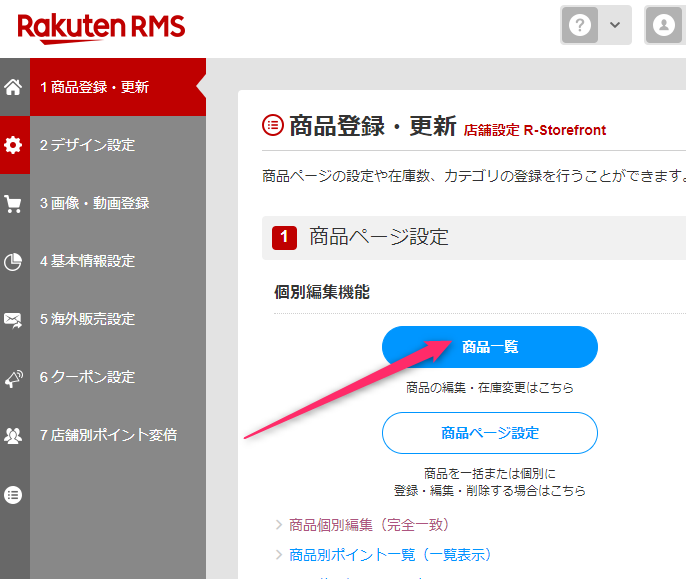Viewport: 686px width, 579px height.
Task: Open the question mark help icon
Action: pos(580,25)
